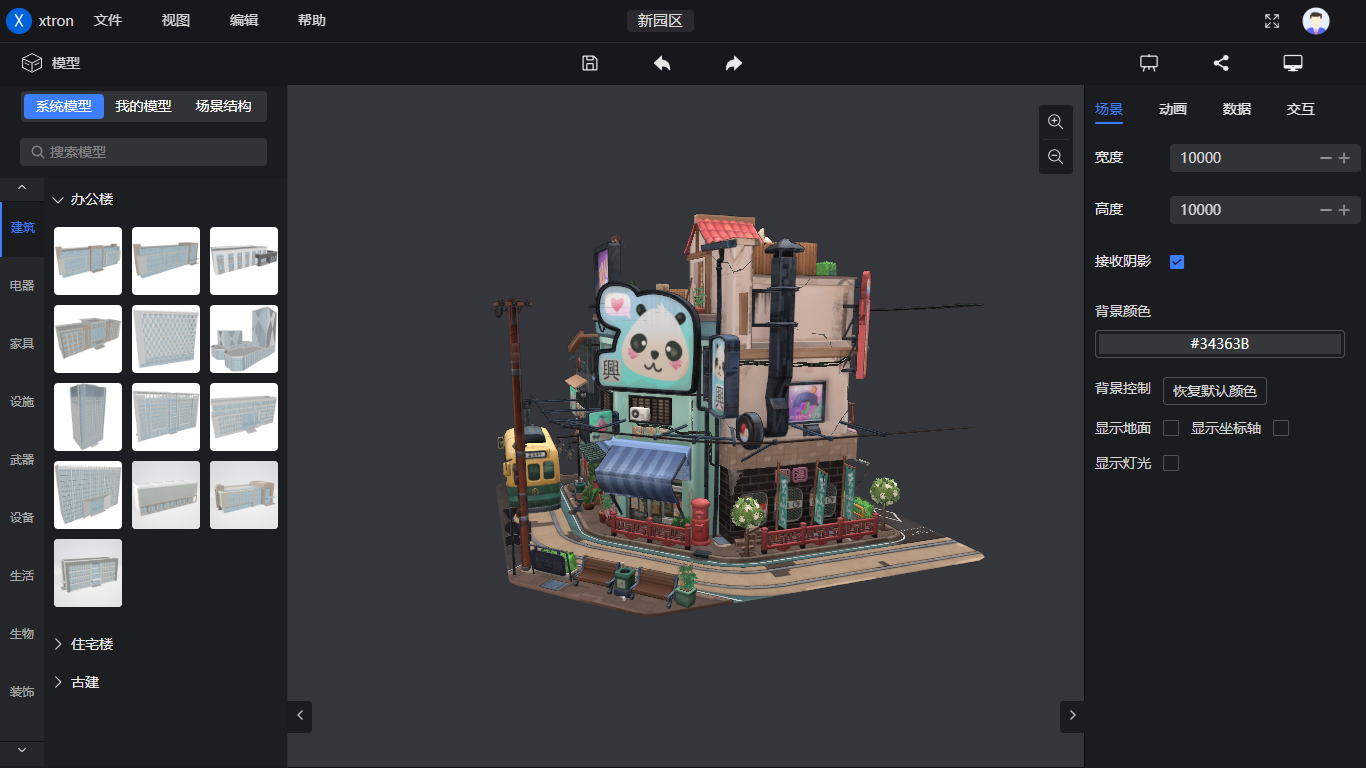Open the presentation board icon
The height and width of the screenshot is (768, 1366).
pos(1149,63)
